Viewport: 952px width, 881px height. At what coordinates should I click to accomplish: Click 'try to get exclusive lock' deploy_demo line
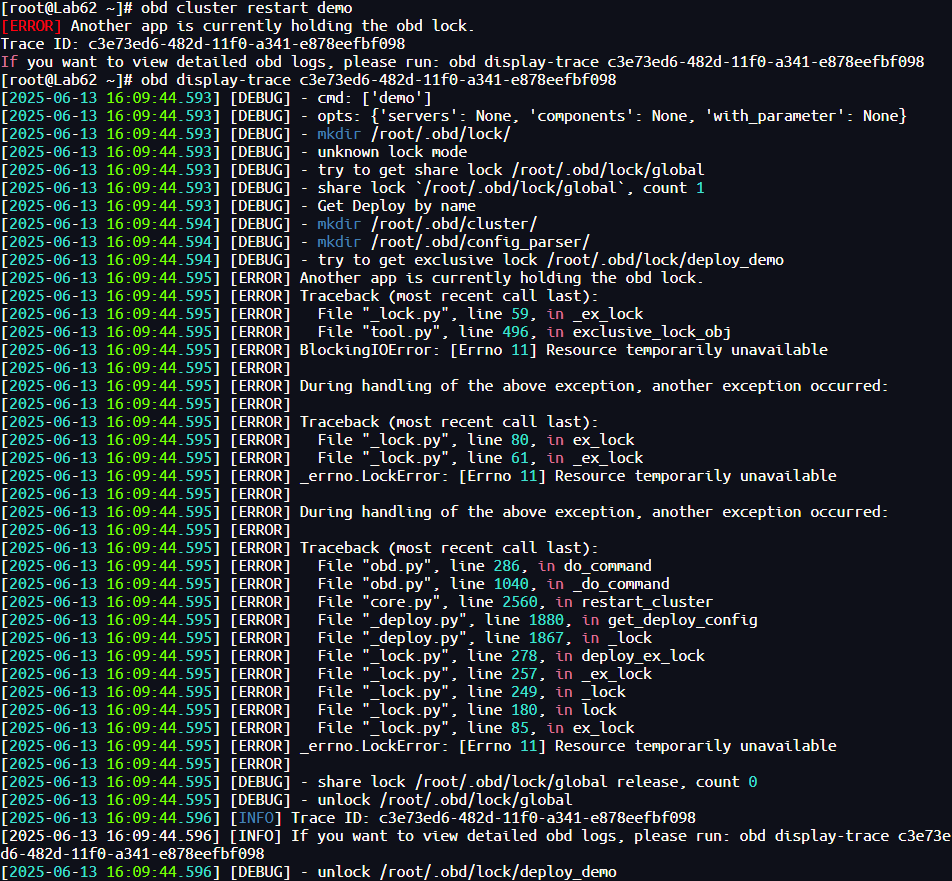(550, 260)
